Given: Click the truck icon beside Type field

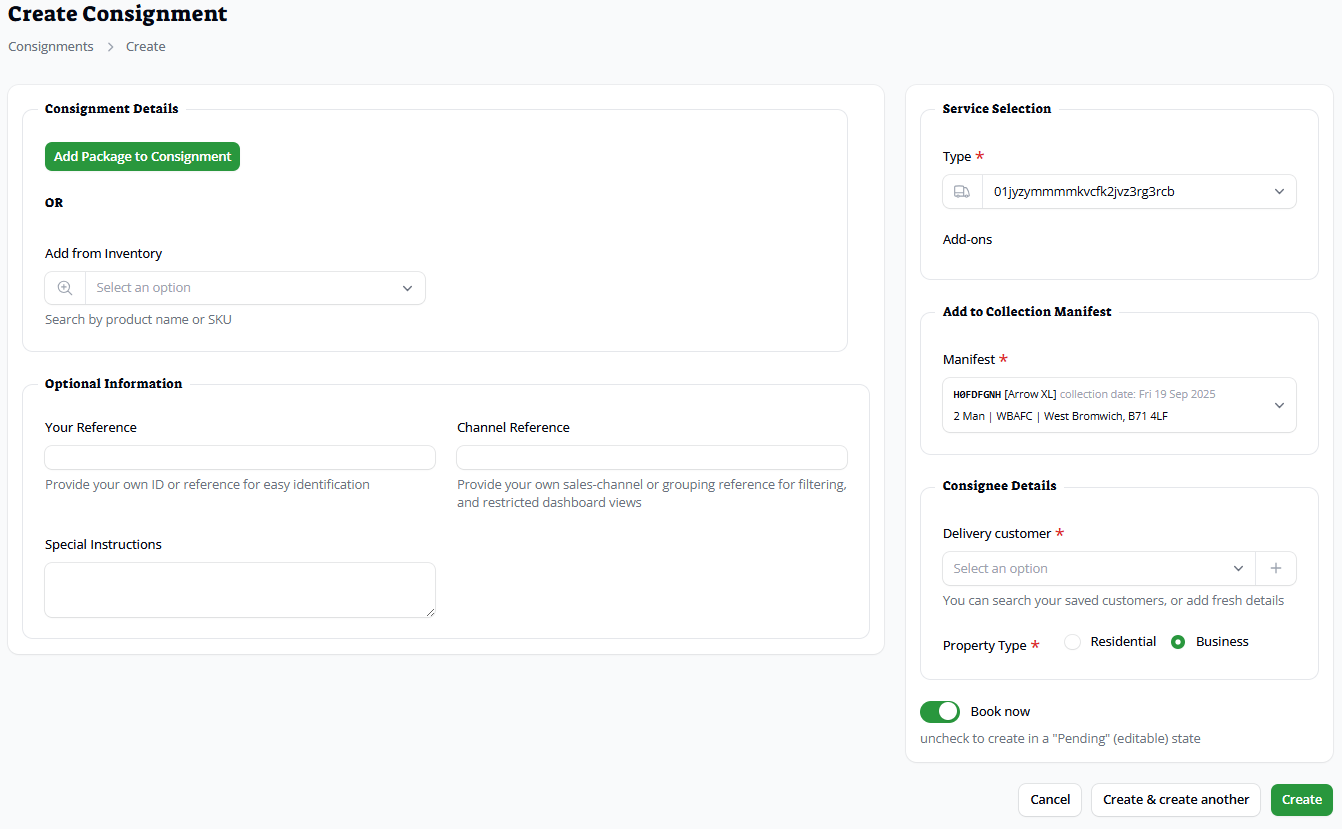Looking at the screenshot, I should click(962, 192).
